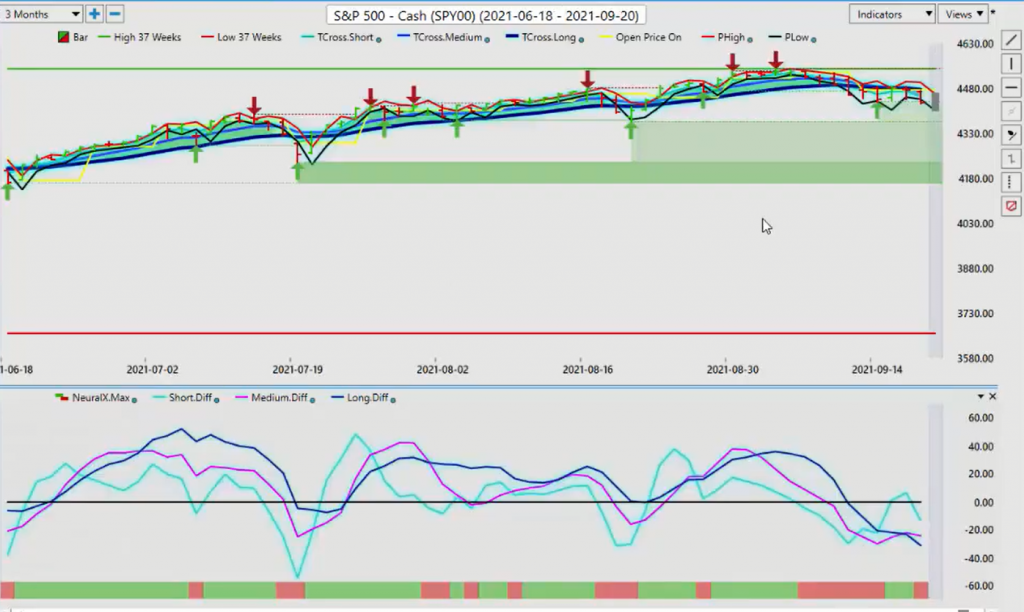The height and width of the screenshot is (612, 1024).
Task: Click the Long.Diff legend label
Action: pos(368,397)
